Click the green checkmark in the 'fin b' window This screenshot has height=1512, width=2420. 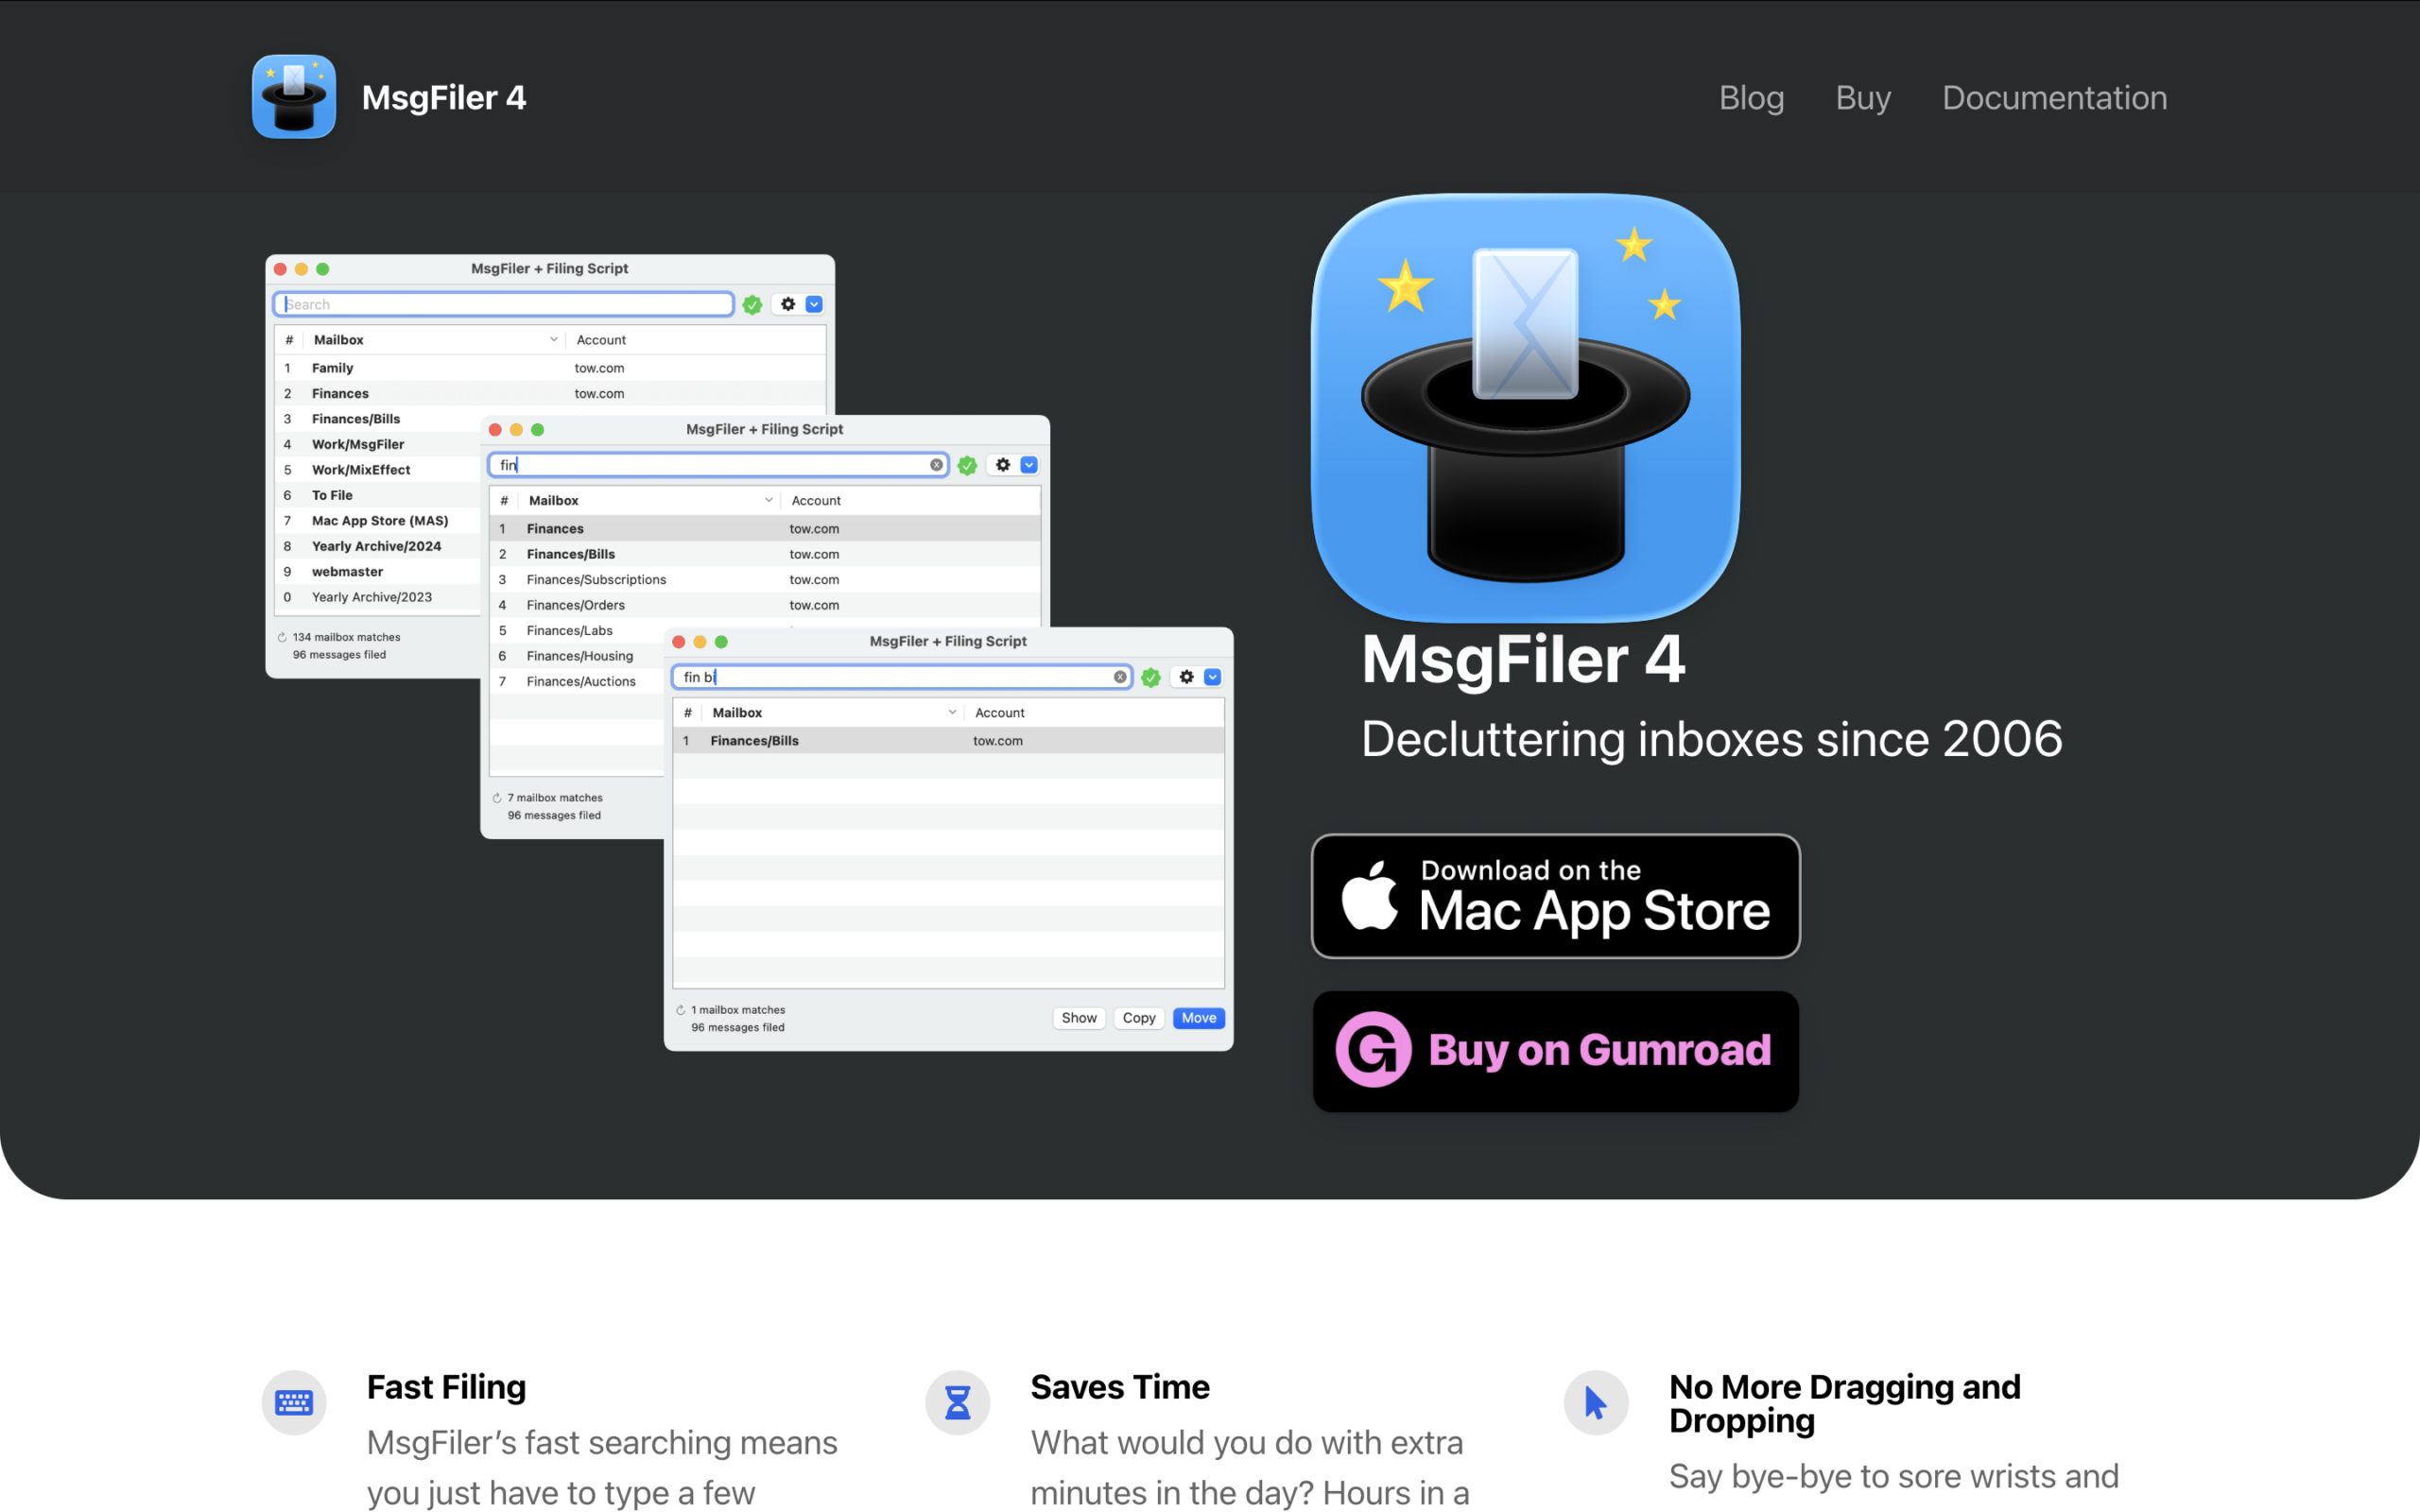[x=1151, y=677]
